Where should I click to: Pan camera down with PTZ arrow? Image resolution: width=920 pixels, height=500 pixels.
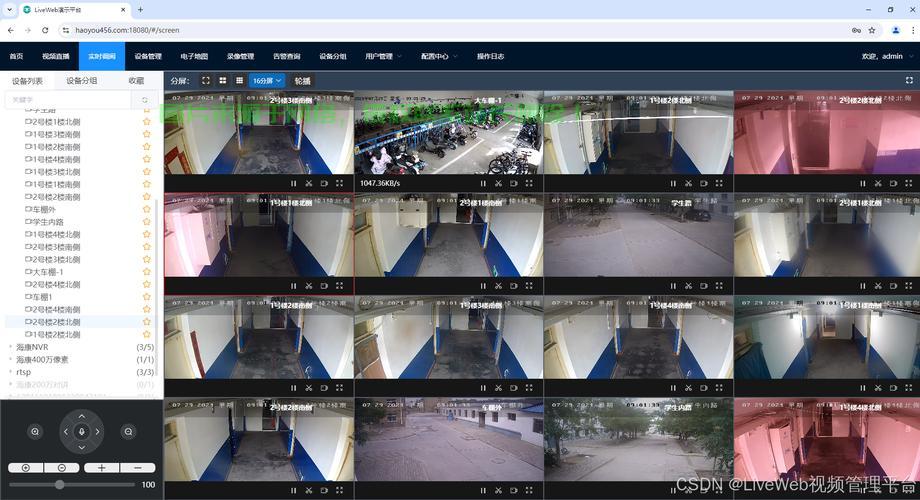pyautogui.click(x=82, y=447)
